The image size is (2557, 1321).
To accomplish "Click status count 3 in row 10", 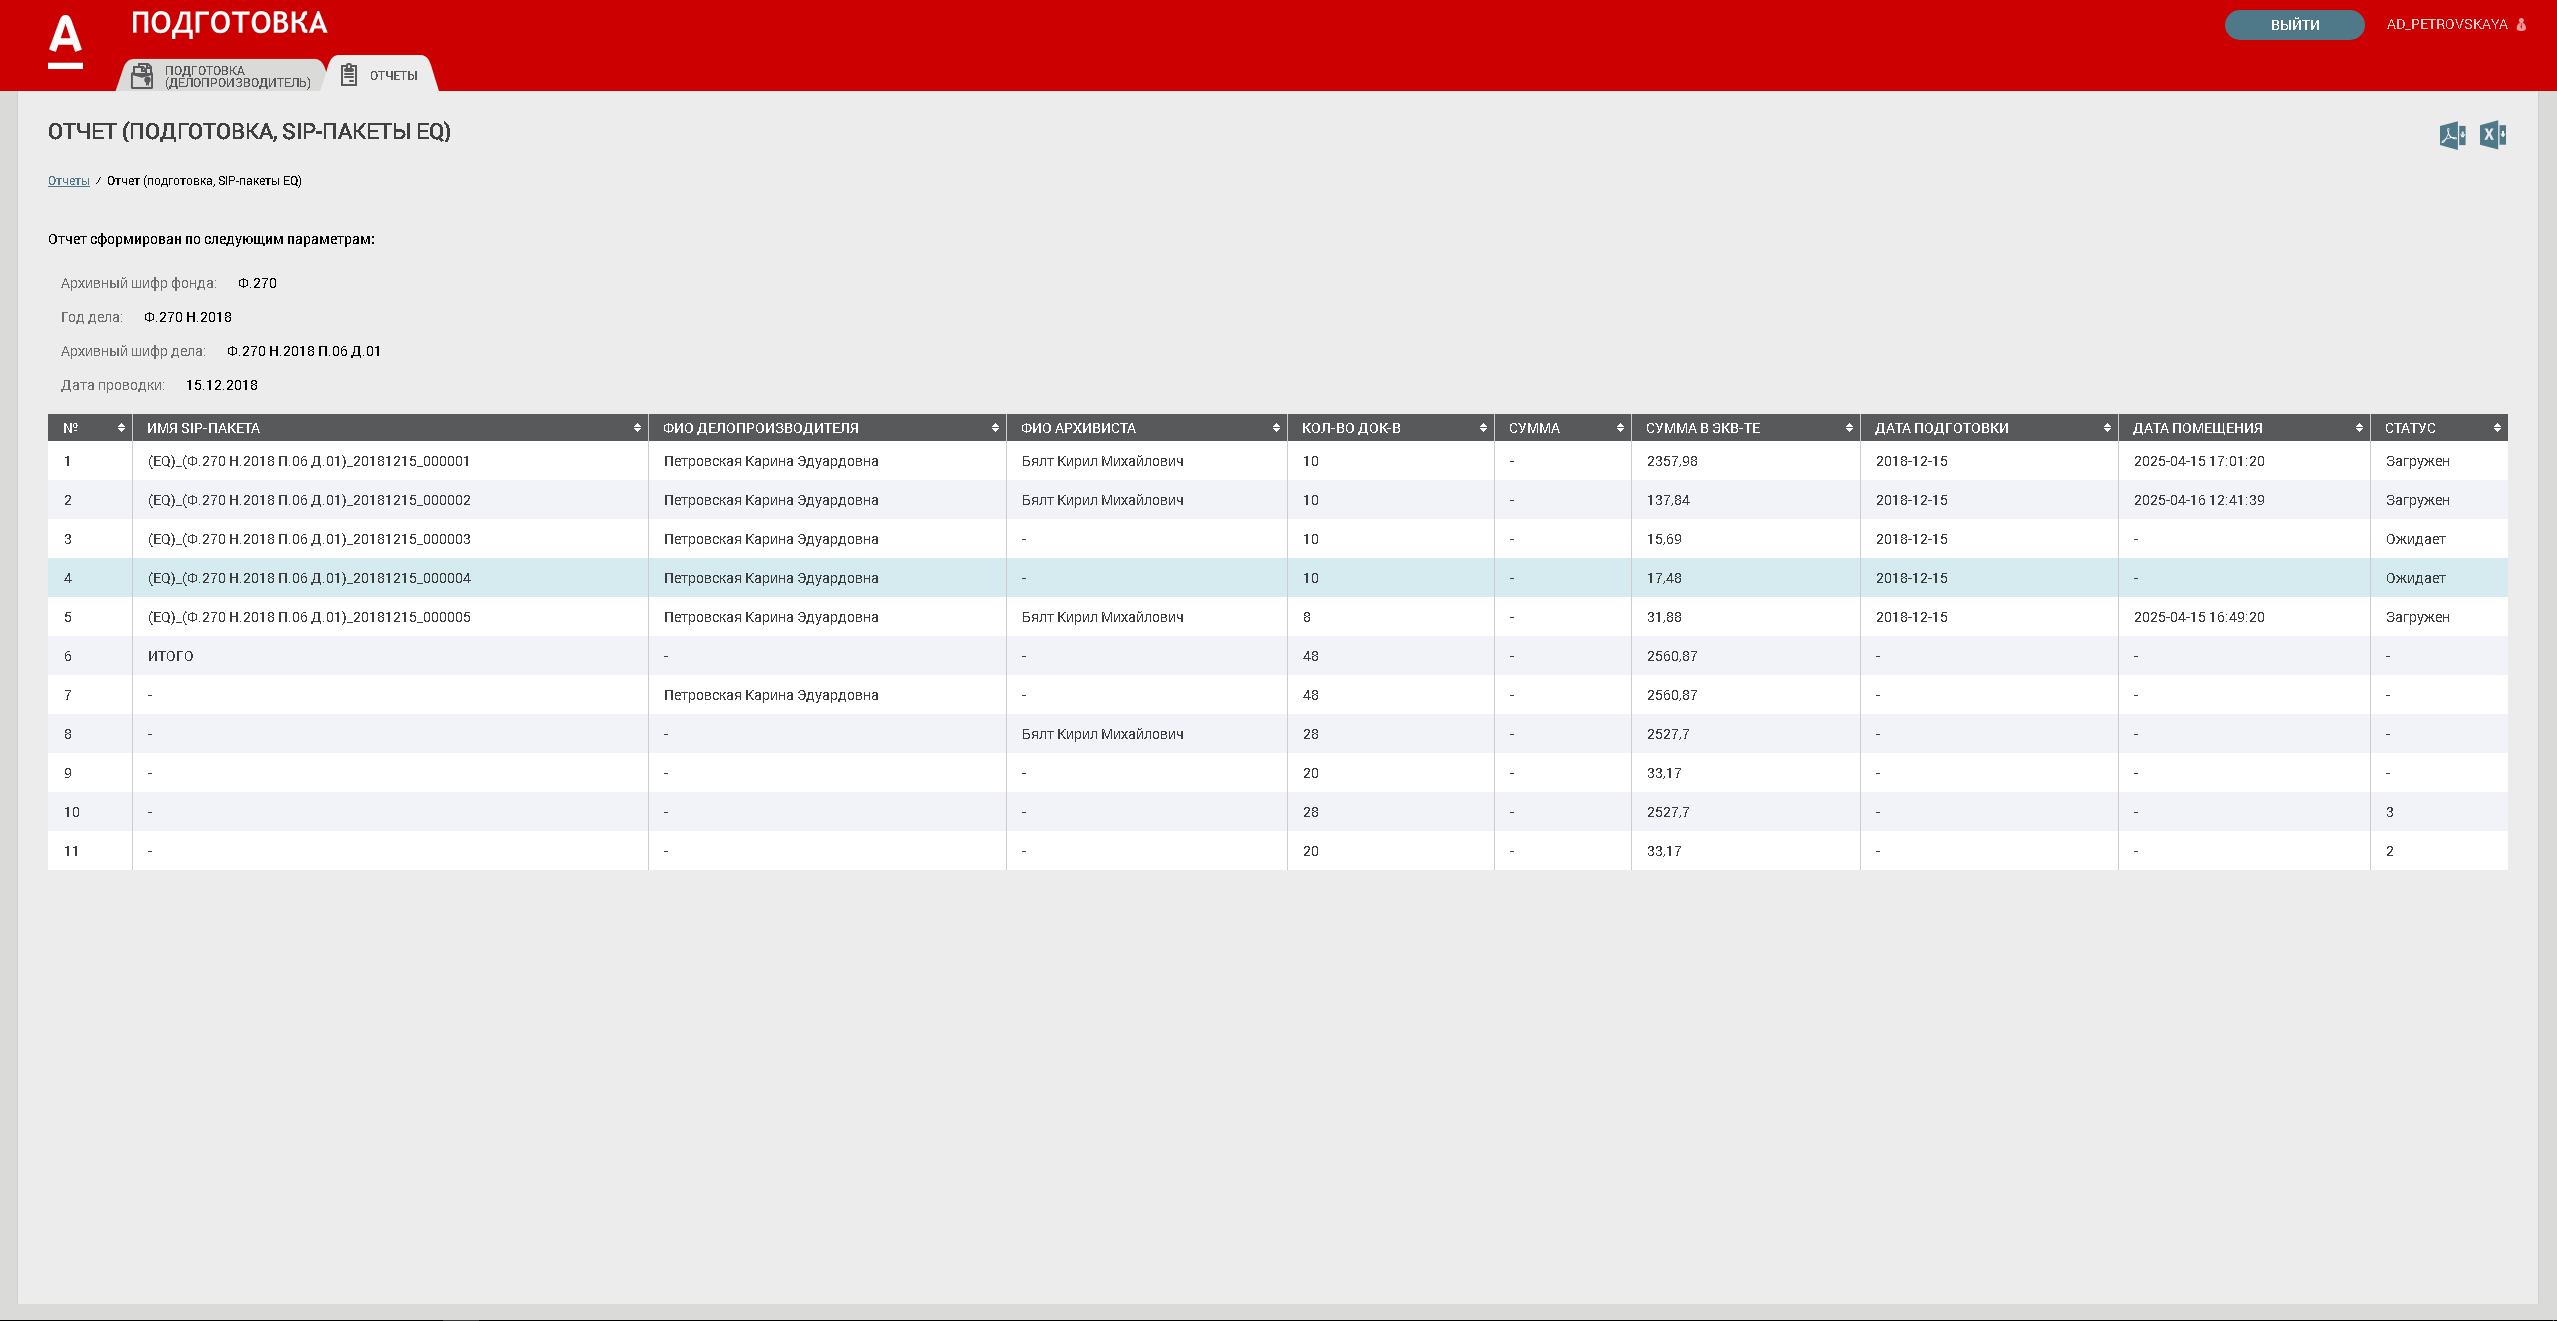I will click(x=2390, y=812).
